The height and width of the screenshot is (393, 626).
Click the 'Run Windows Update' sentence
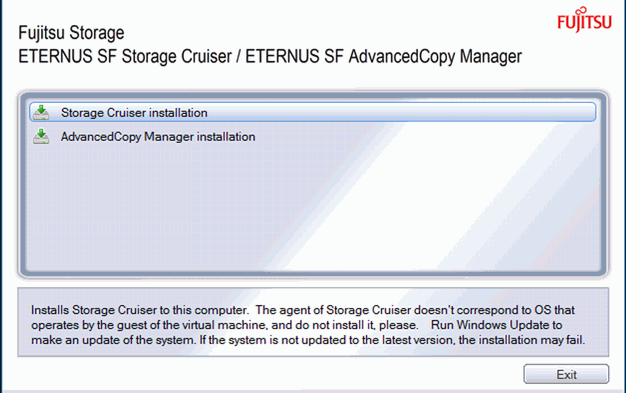point(496,325)
